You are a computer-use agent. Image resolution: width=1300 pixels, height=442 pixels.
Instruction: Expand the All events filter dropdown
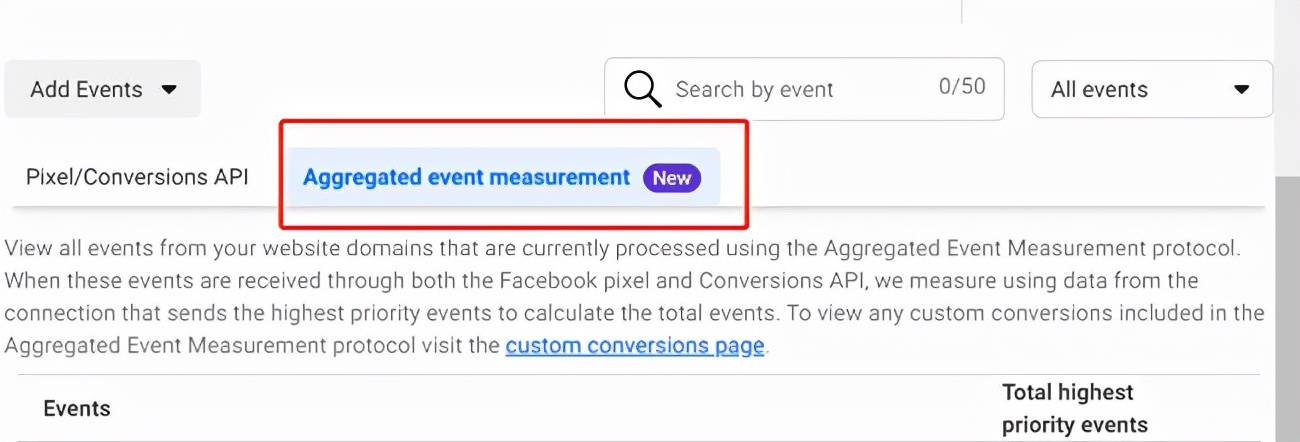pos(1152,89)
